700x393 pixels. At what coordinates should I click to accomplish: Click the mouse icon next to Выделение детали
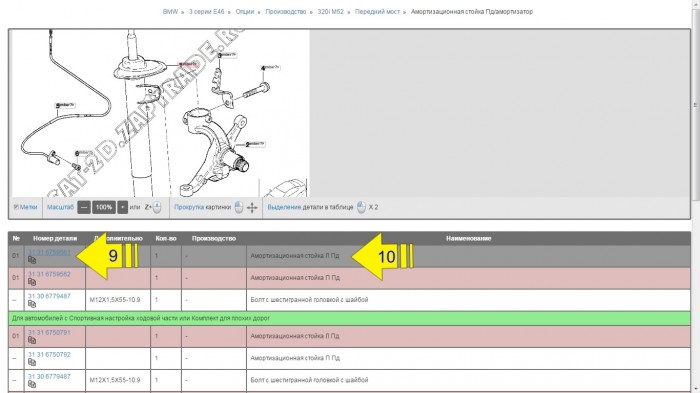(361, 207)
